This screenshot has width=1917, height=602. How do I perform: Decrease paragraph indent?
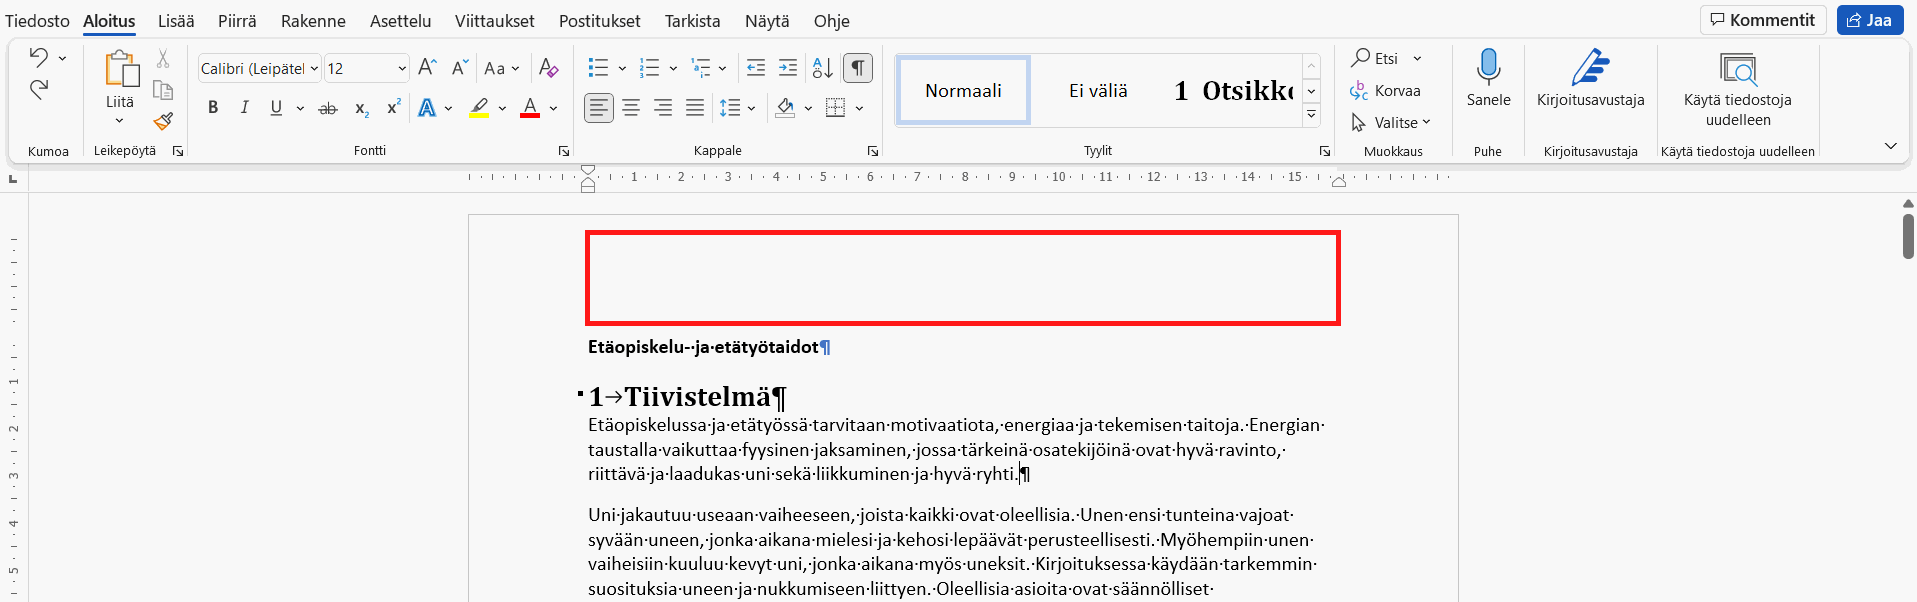click(x=756, y=68)
